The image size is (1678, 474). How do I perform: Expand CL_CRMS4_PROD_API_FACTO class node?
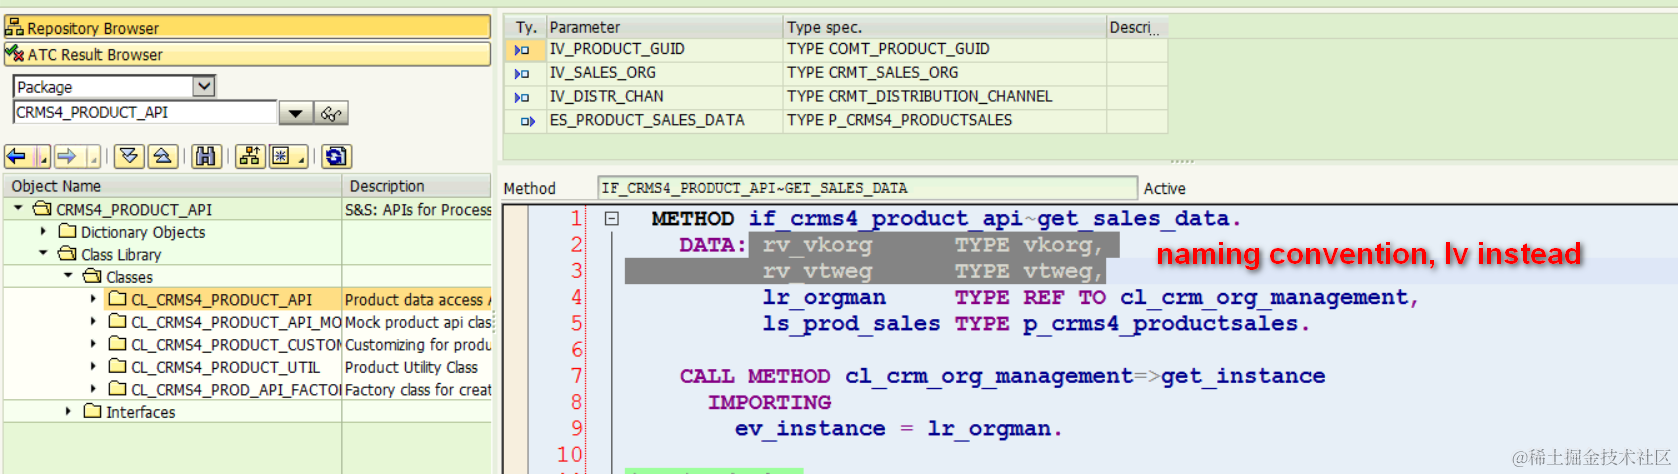coord(93,389)
